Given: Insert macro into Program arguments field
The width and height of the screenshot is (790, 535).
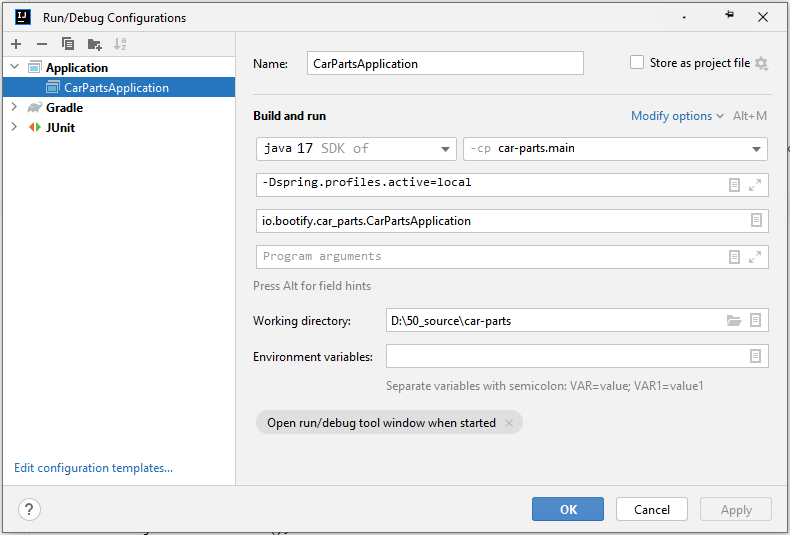Looking at the screenshot, I should coord(734,257).
